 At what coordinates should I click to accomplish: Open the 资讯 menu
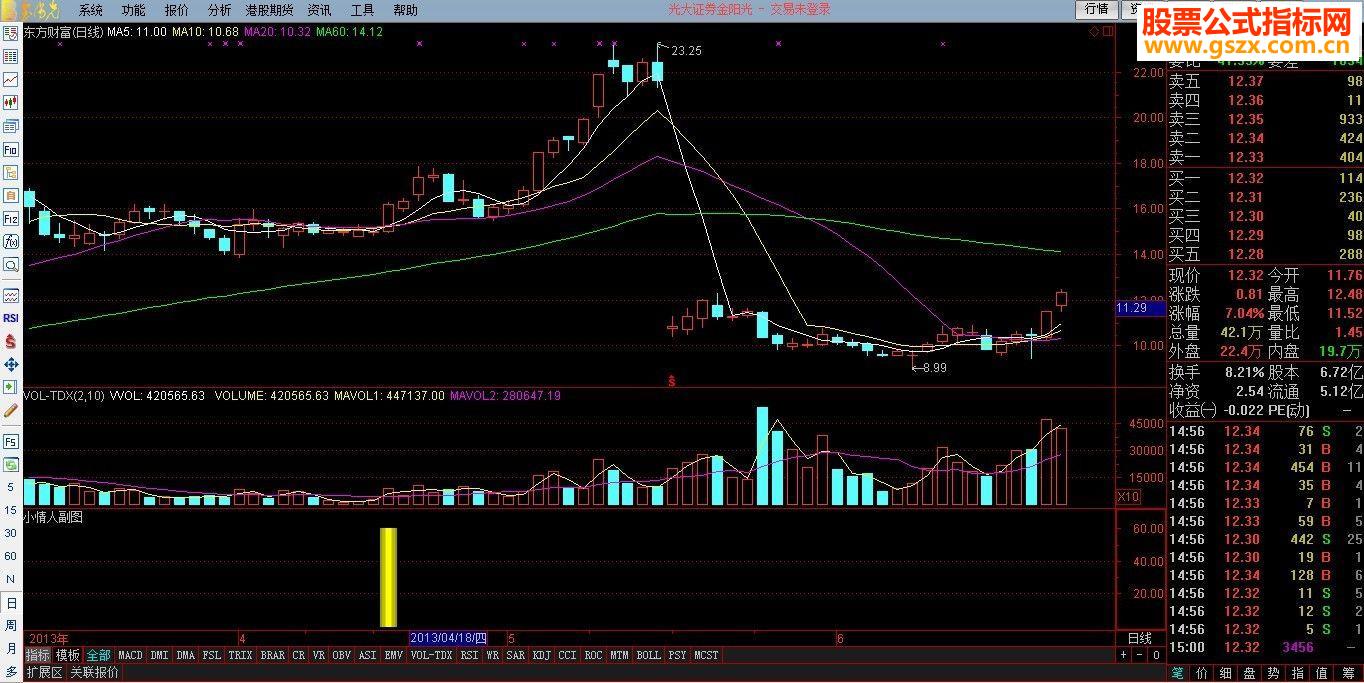(x=320, y=10)
